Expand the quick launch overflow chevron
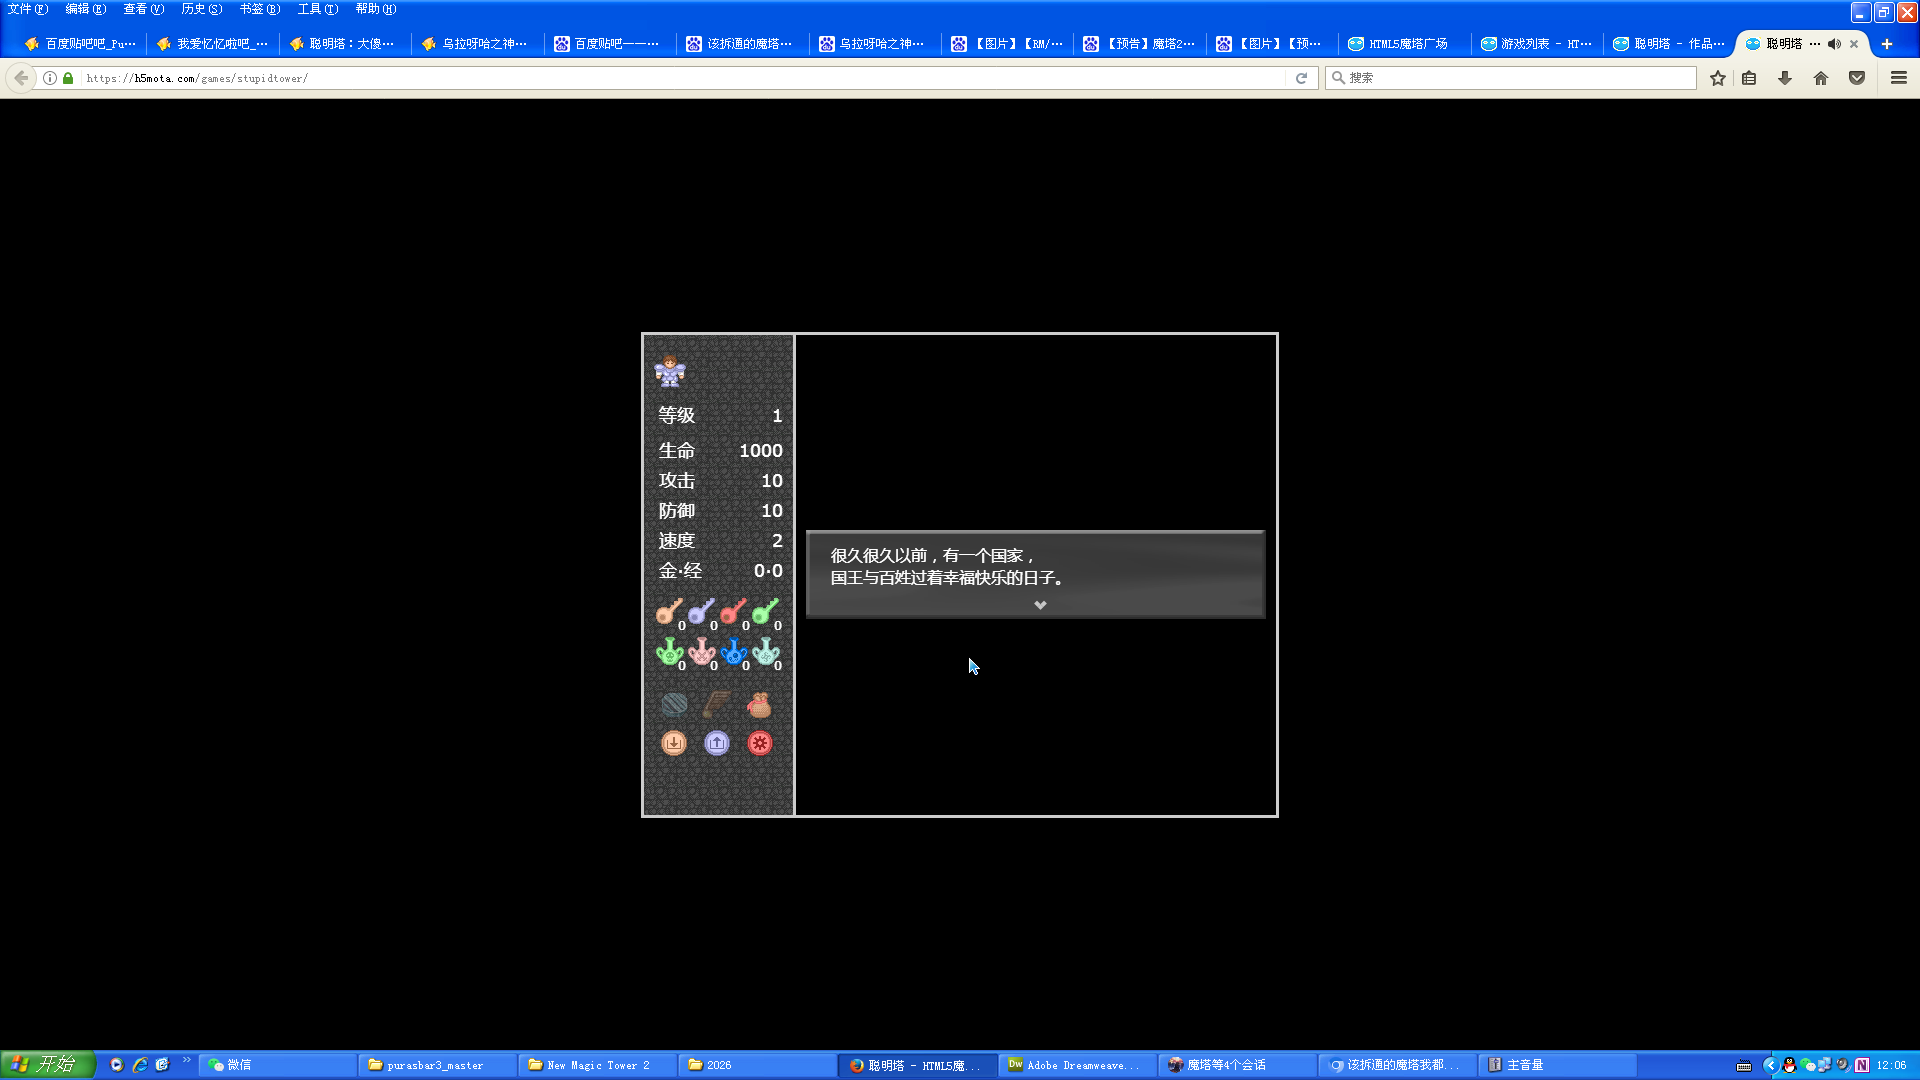Viewport: 1920px width, 1080px height. (186, 1060)
